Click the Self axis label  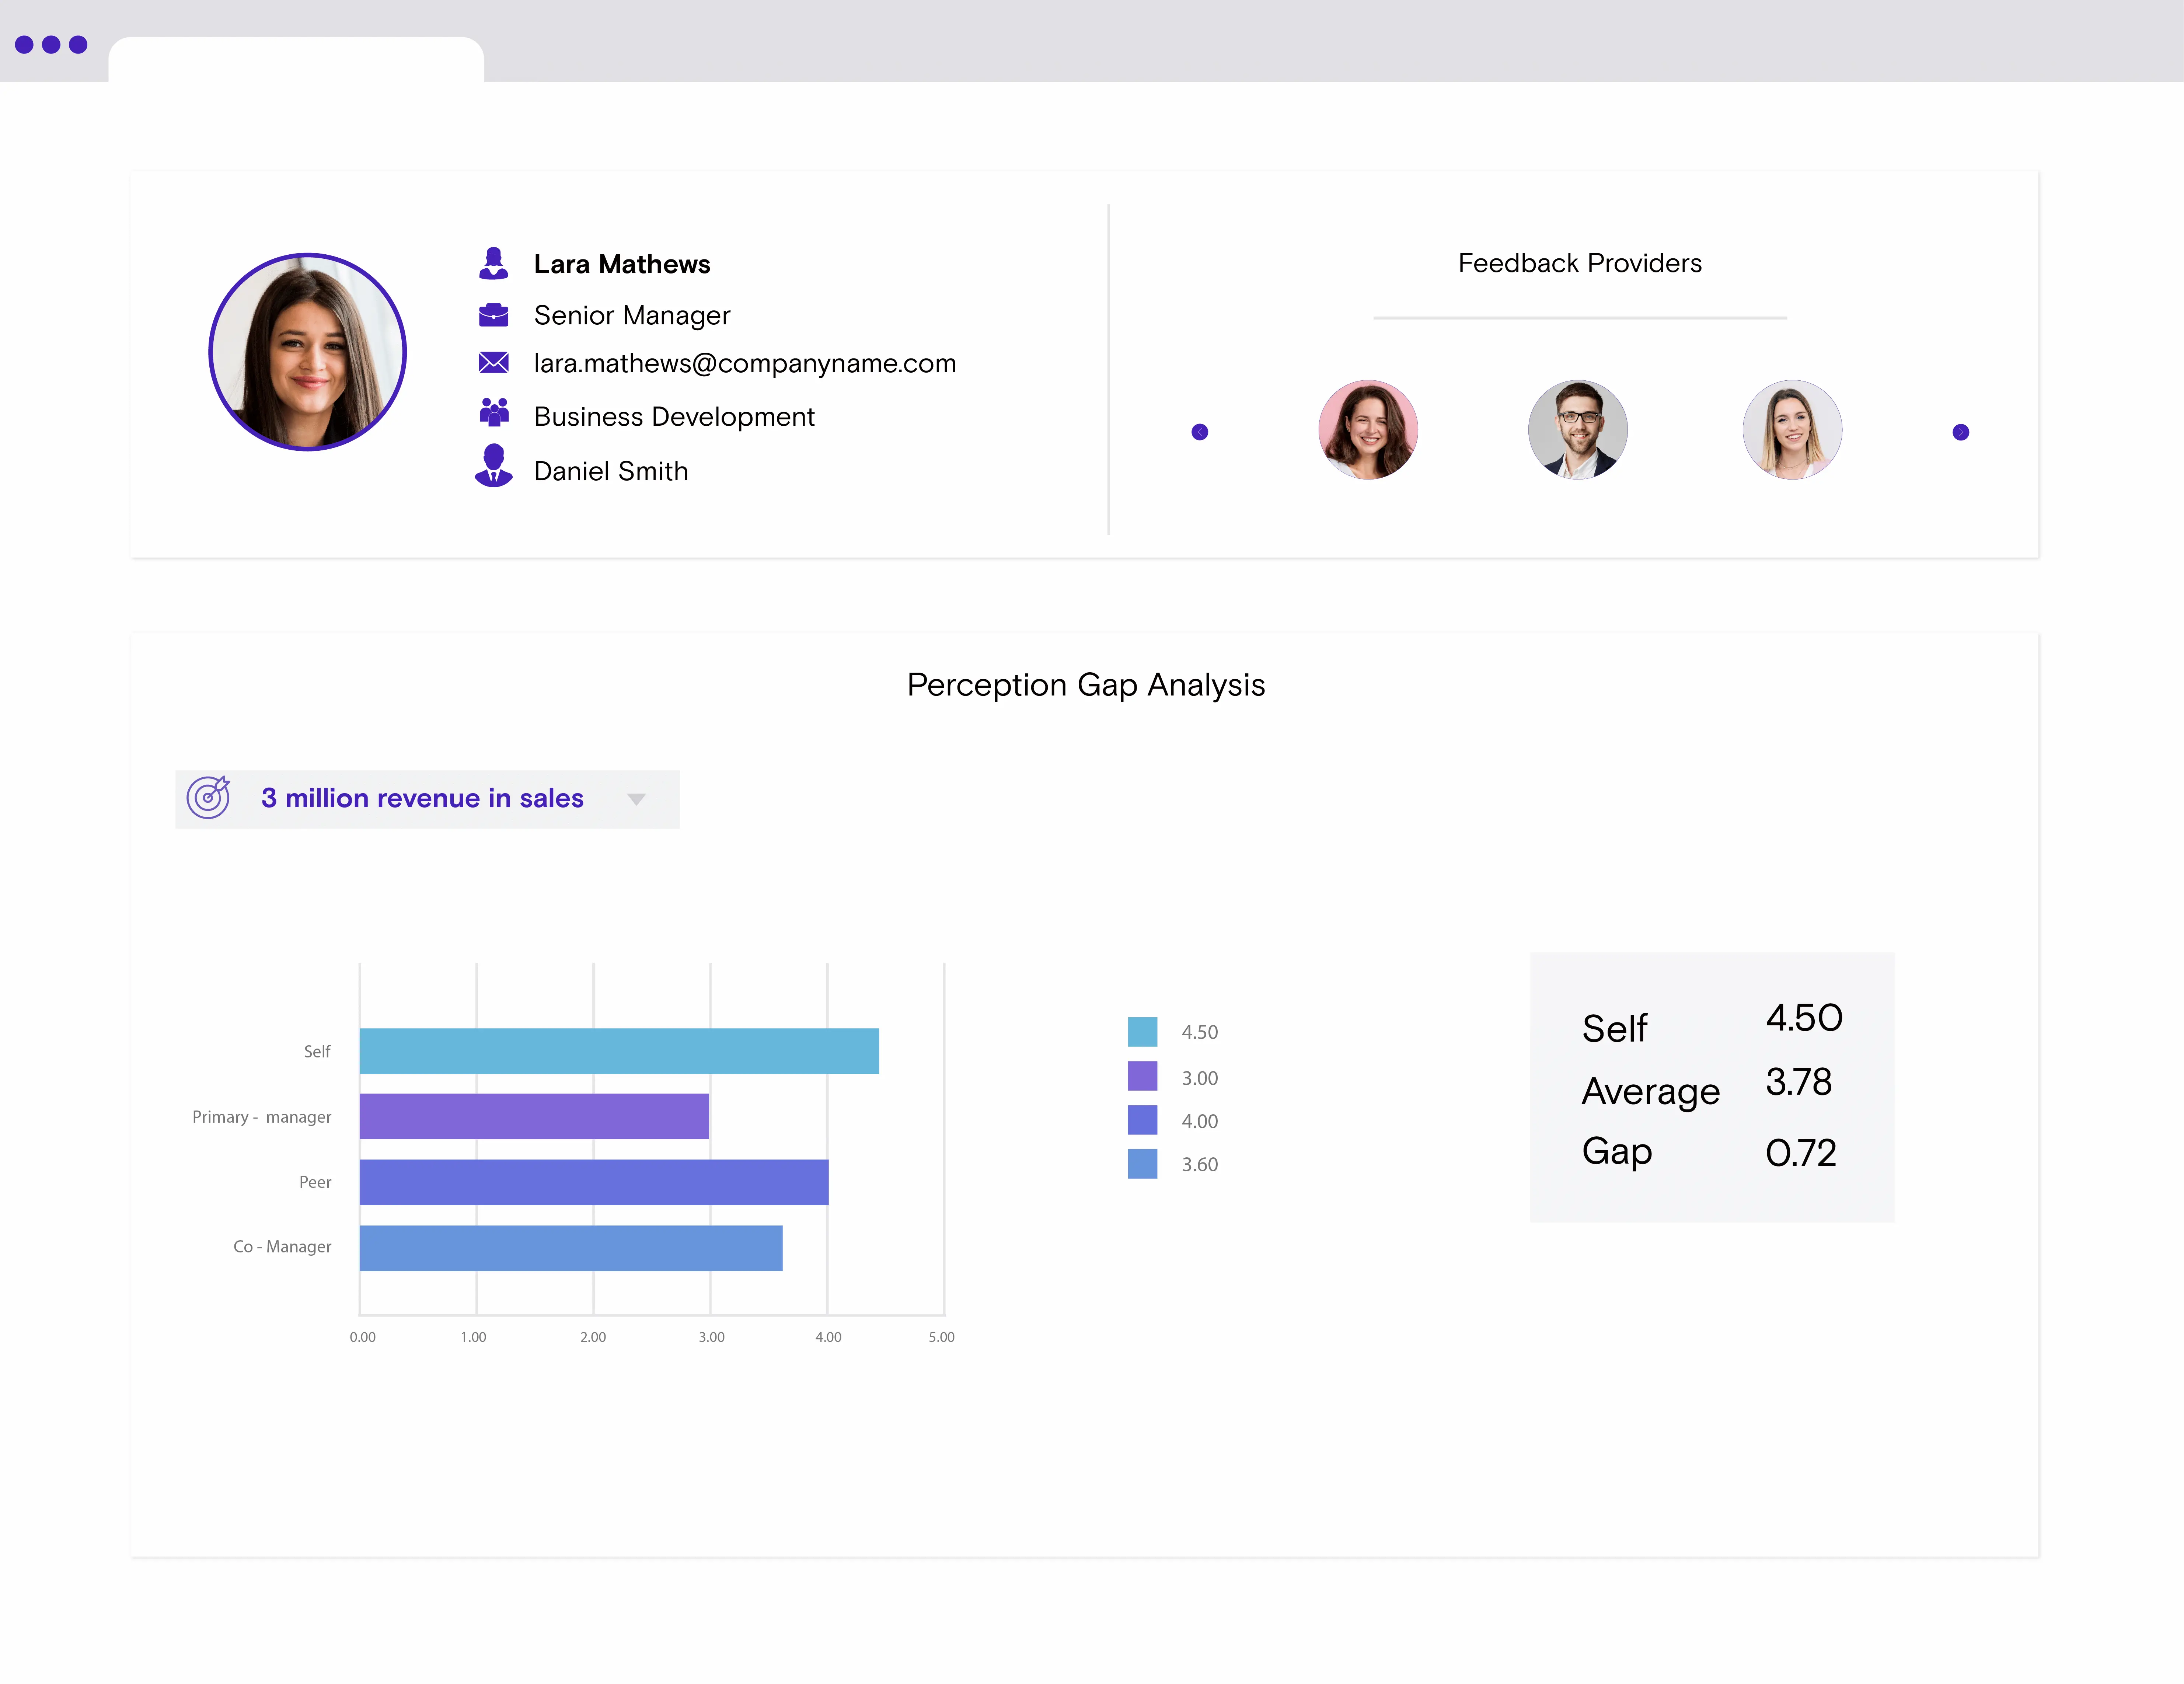point(317,1051)
